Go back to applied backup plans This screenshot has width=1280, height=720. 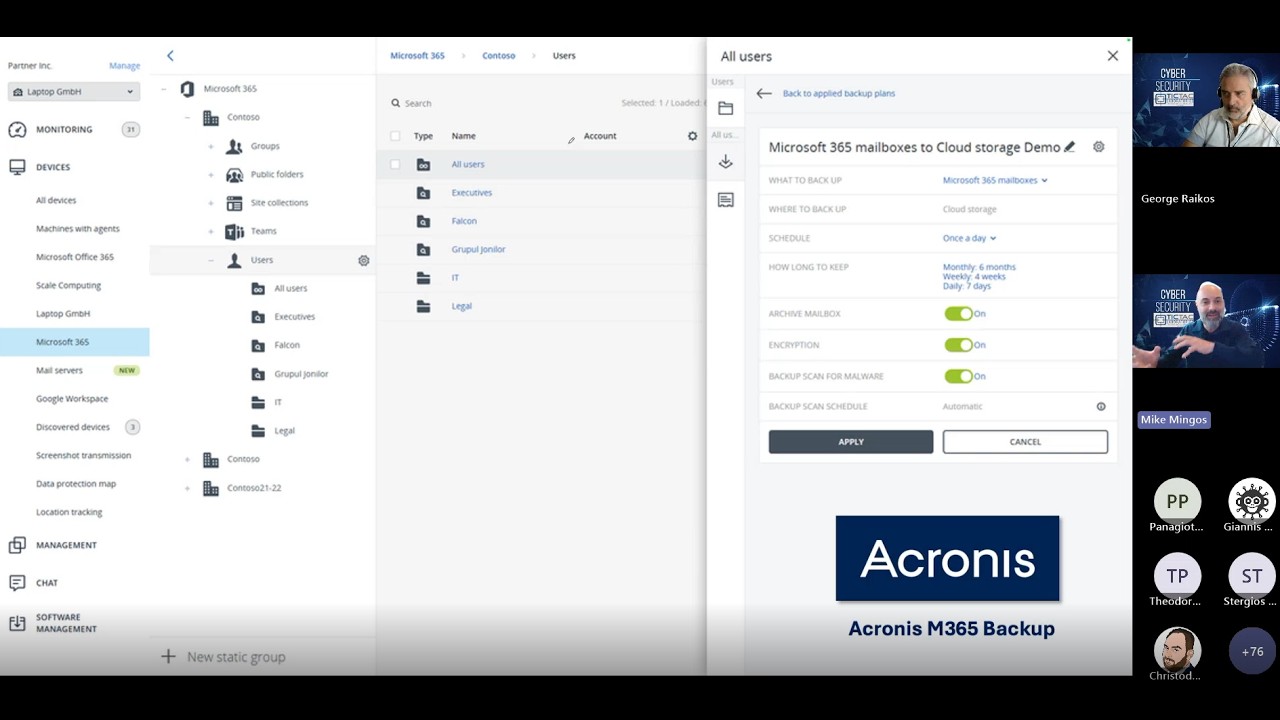pyautogui.click(x=839, y=93)
